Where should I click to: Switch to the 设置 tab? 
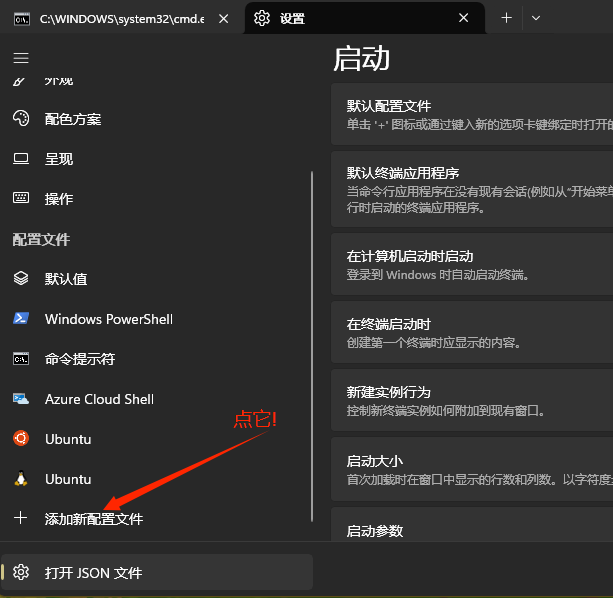[x=365, y=18]
